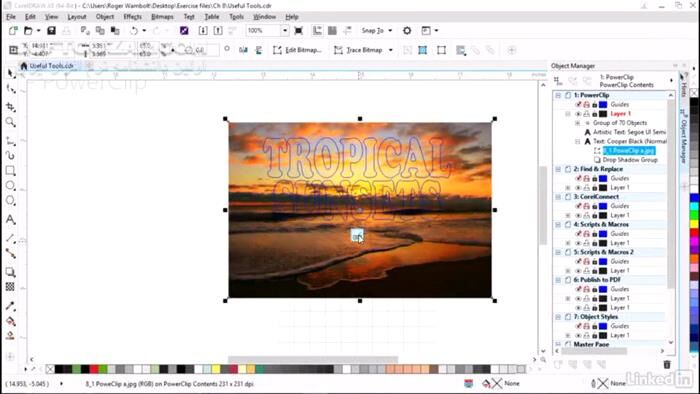This screenshot has width=700, height=394.
Task: Open the Object Manager flyout arrow
Action: click(671, 81)
